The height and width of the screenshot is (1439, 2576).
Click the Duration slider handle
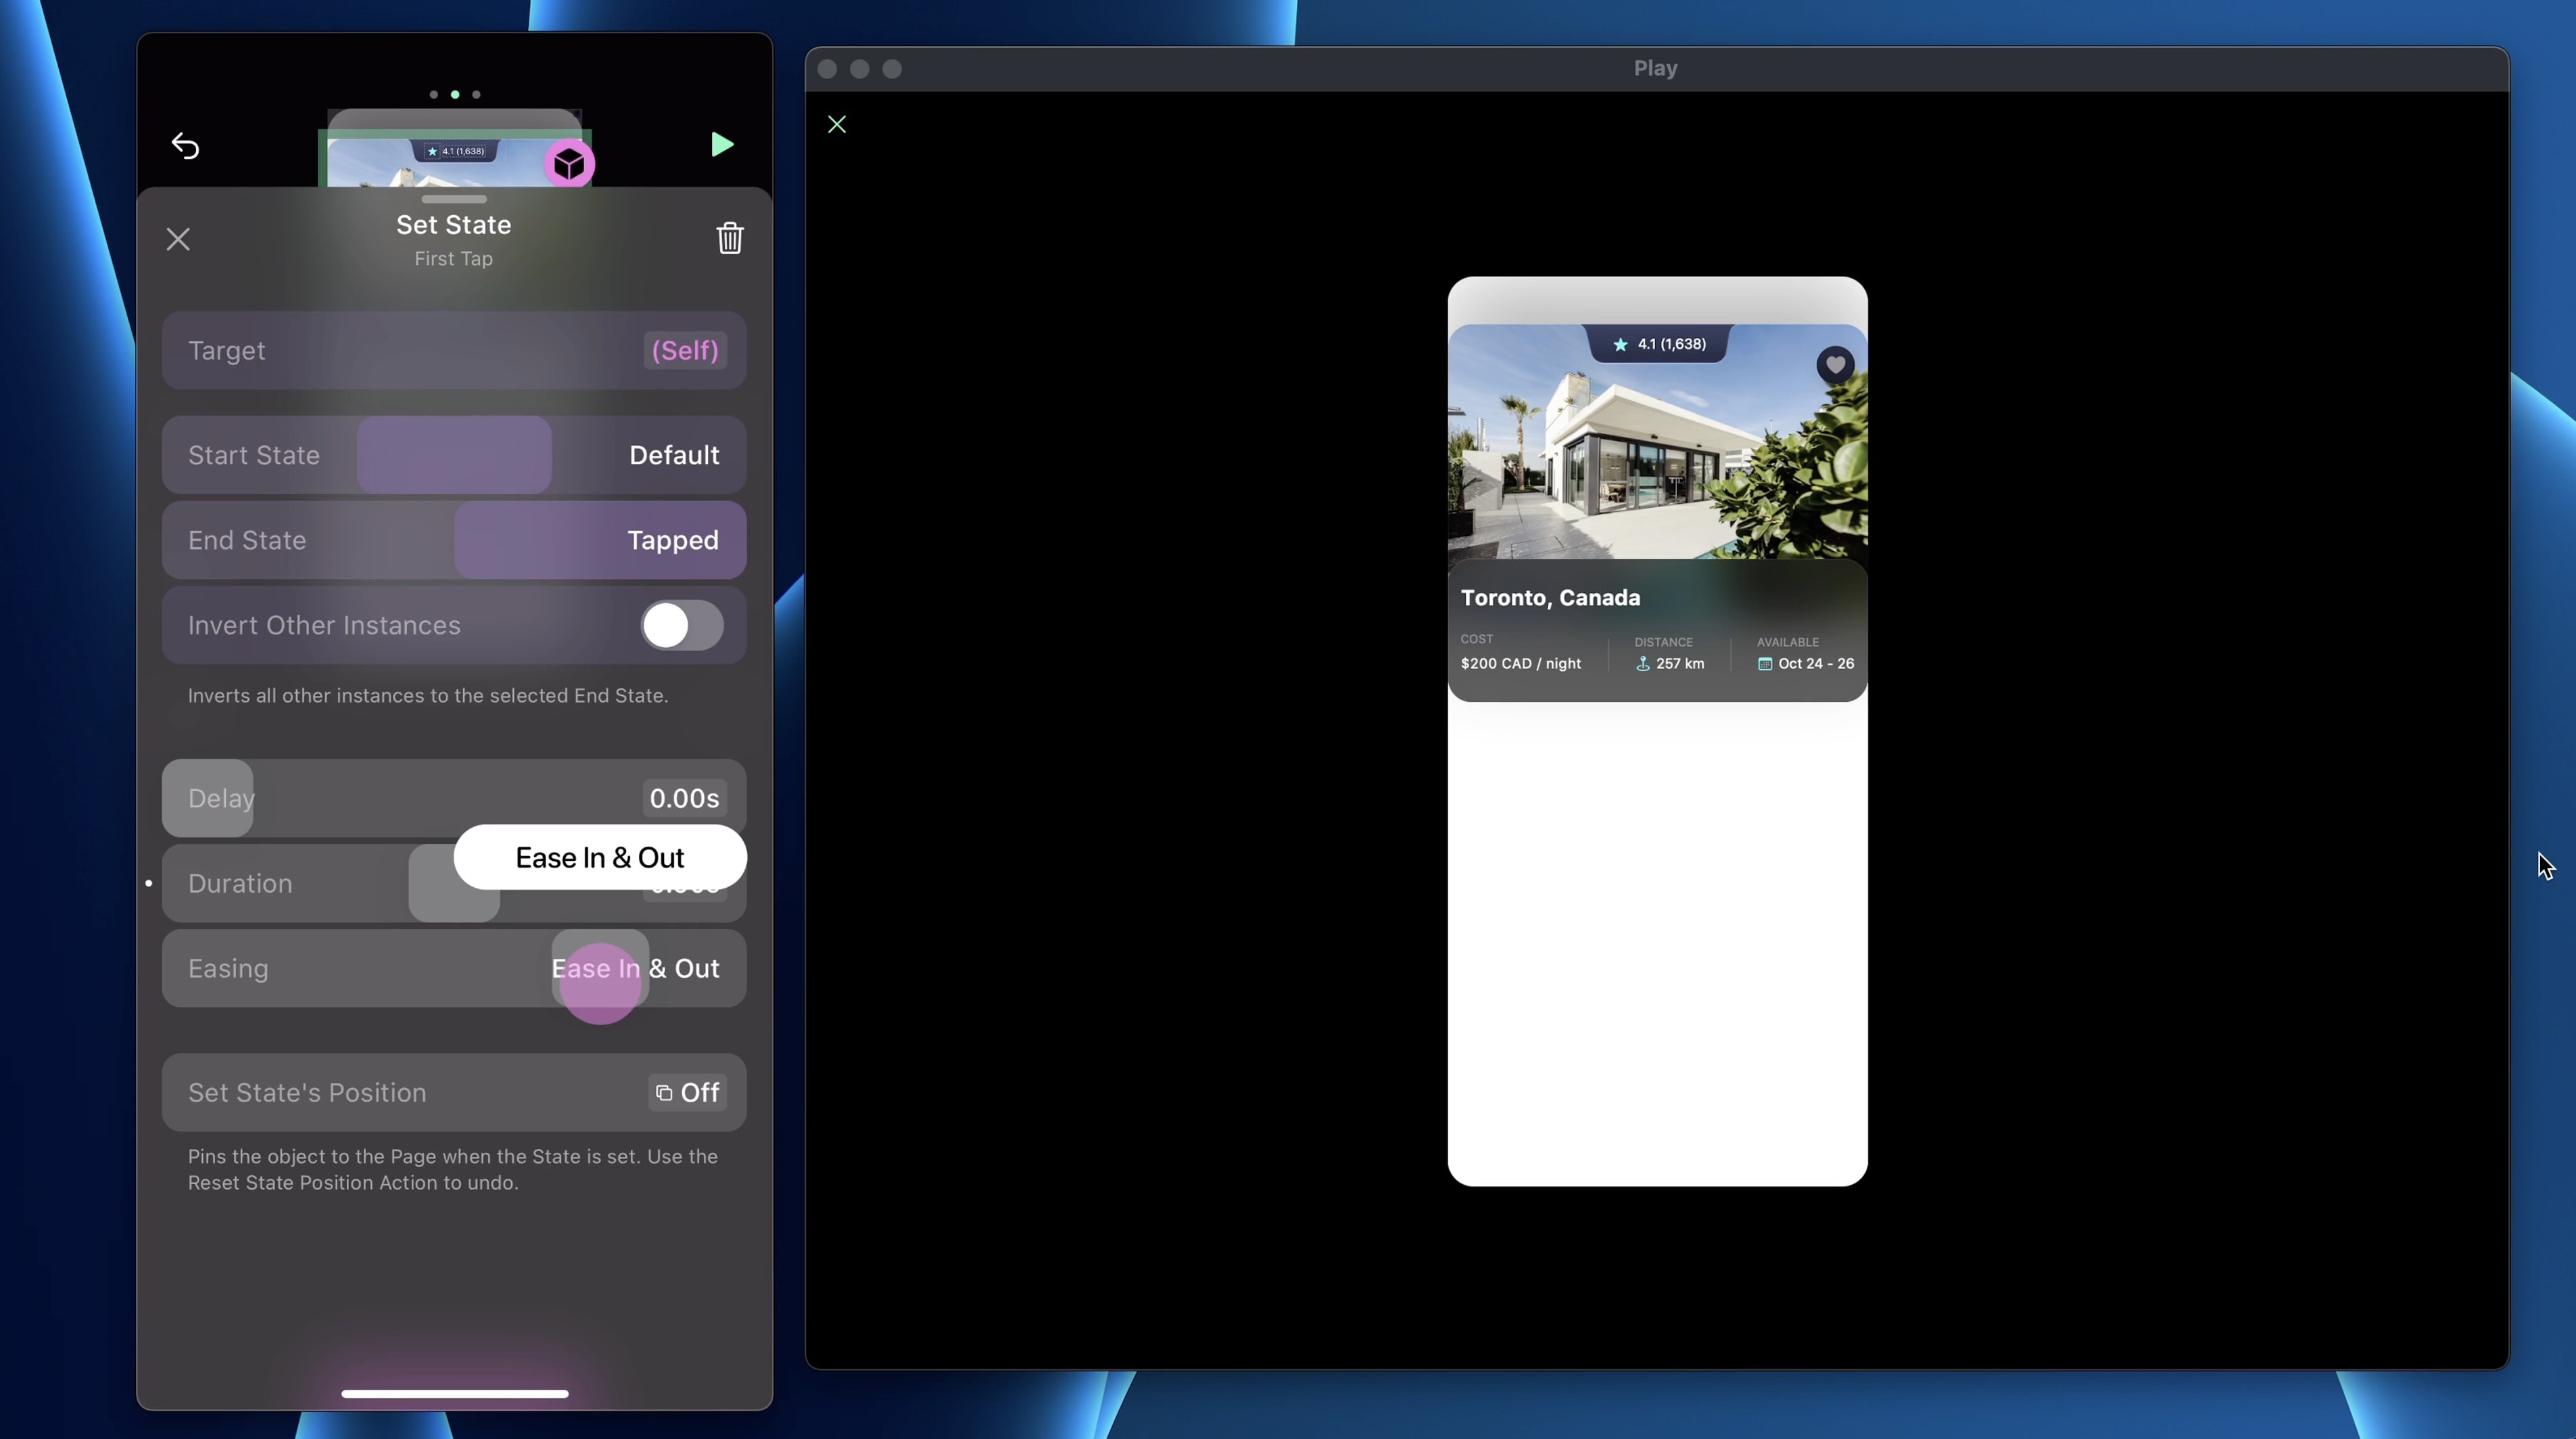pos(453,884)
